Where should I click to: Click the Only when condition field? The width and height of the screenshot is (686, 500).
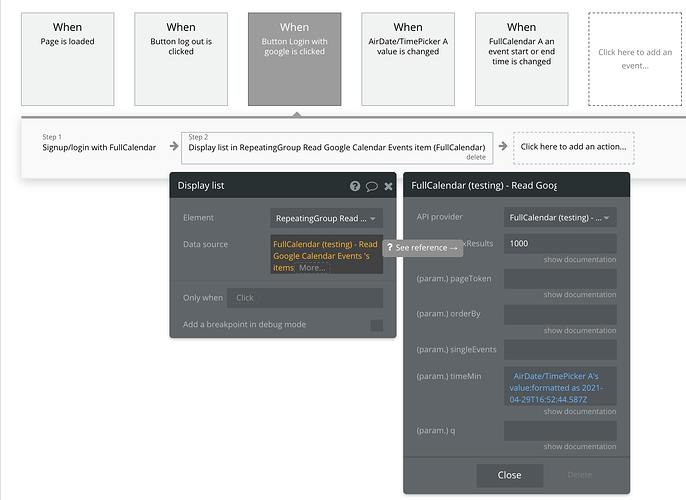304,298
